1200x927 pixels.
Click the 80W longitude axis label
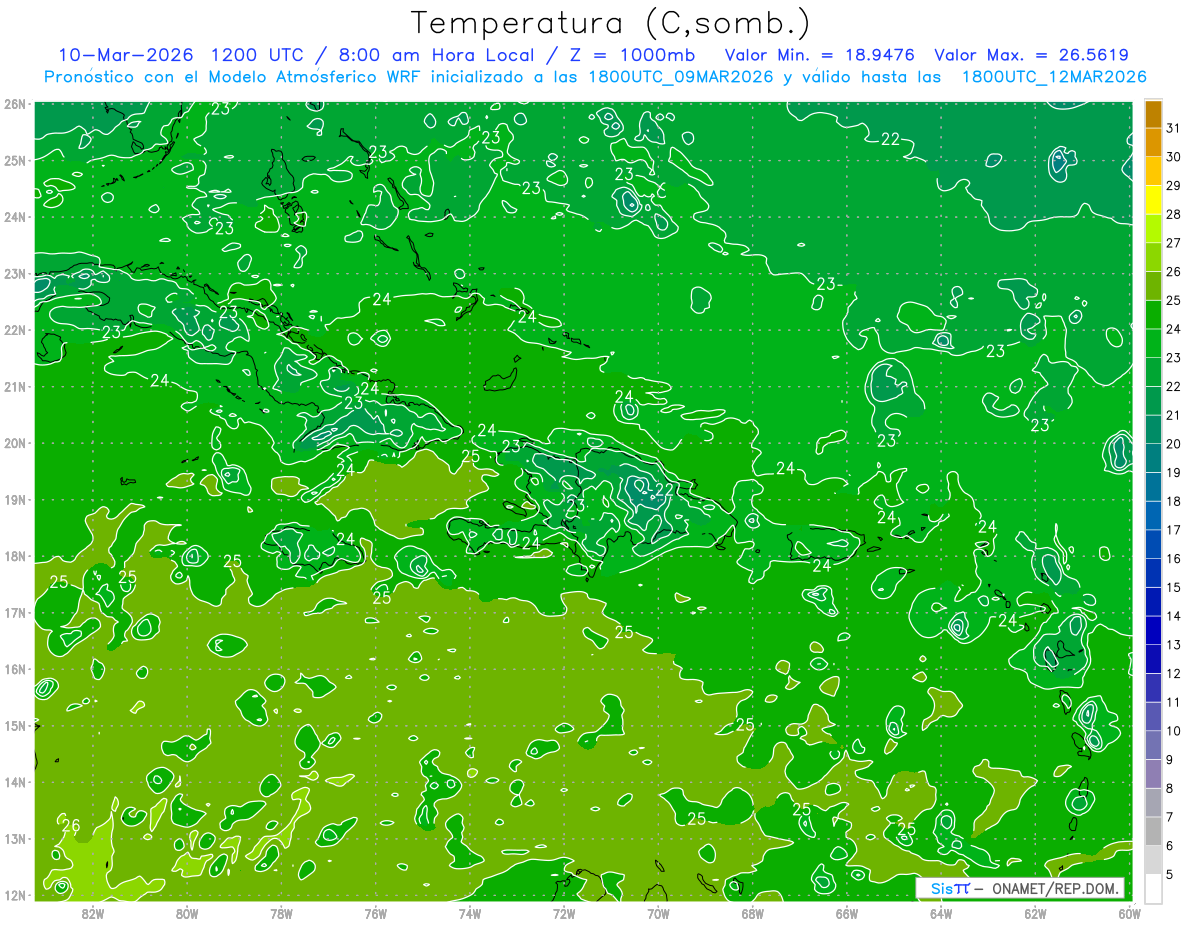pos(186,913)
